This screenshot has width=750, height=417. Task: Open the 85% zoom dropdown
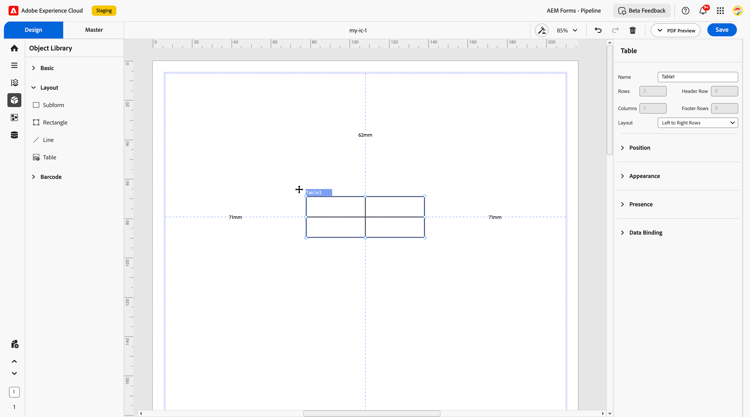click(567, 30)
